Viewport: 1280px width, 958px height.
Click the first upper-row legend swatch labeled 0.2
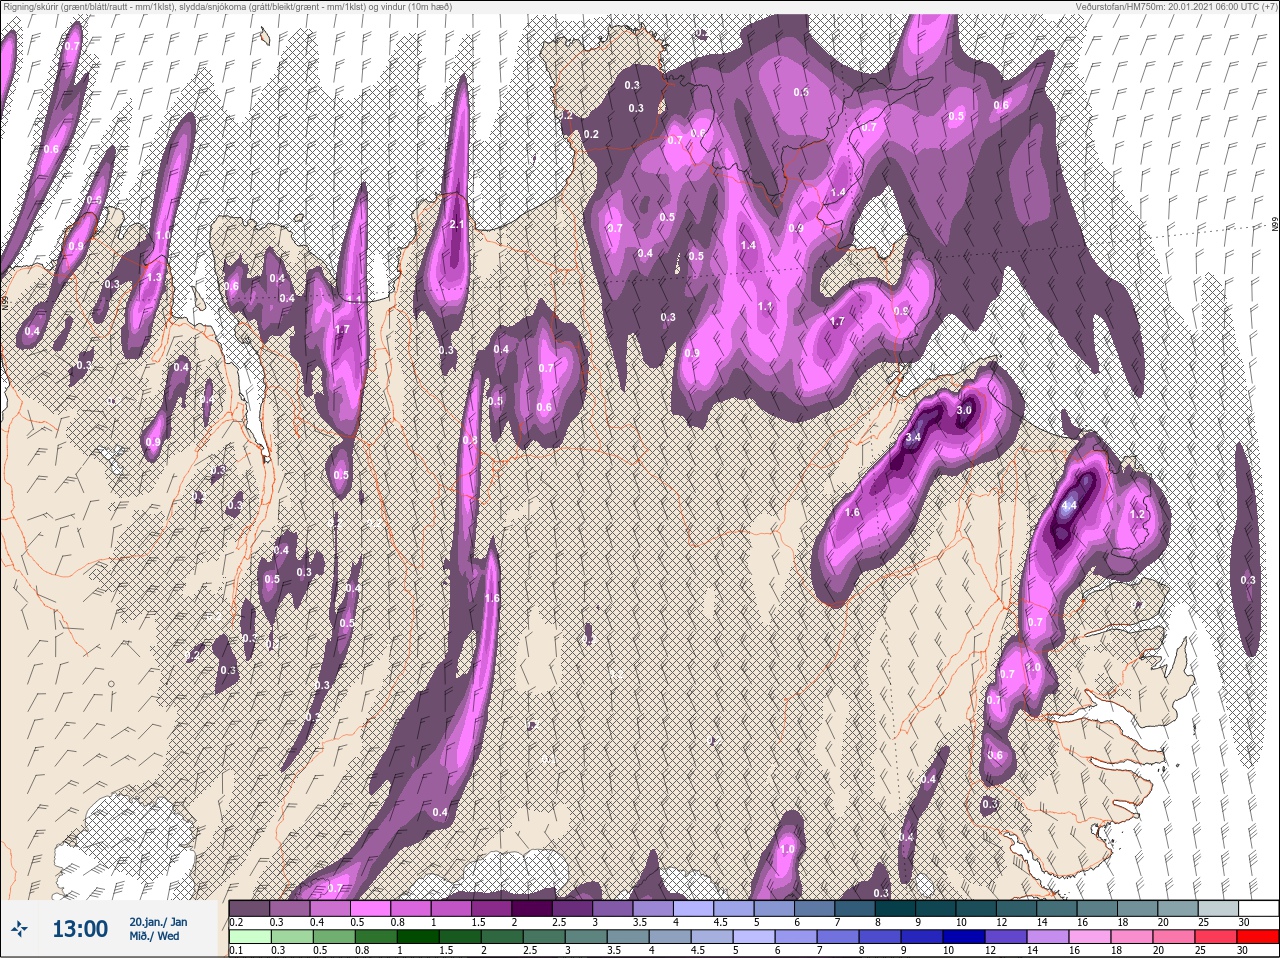249,908
